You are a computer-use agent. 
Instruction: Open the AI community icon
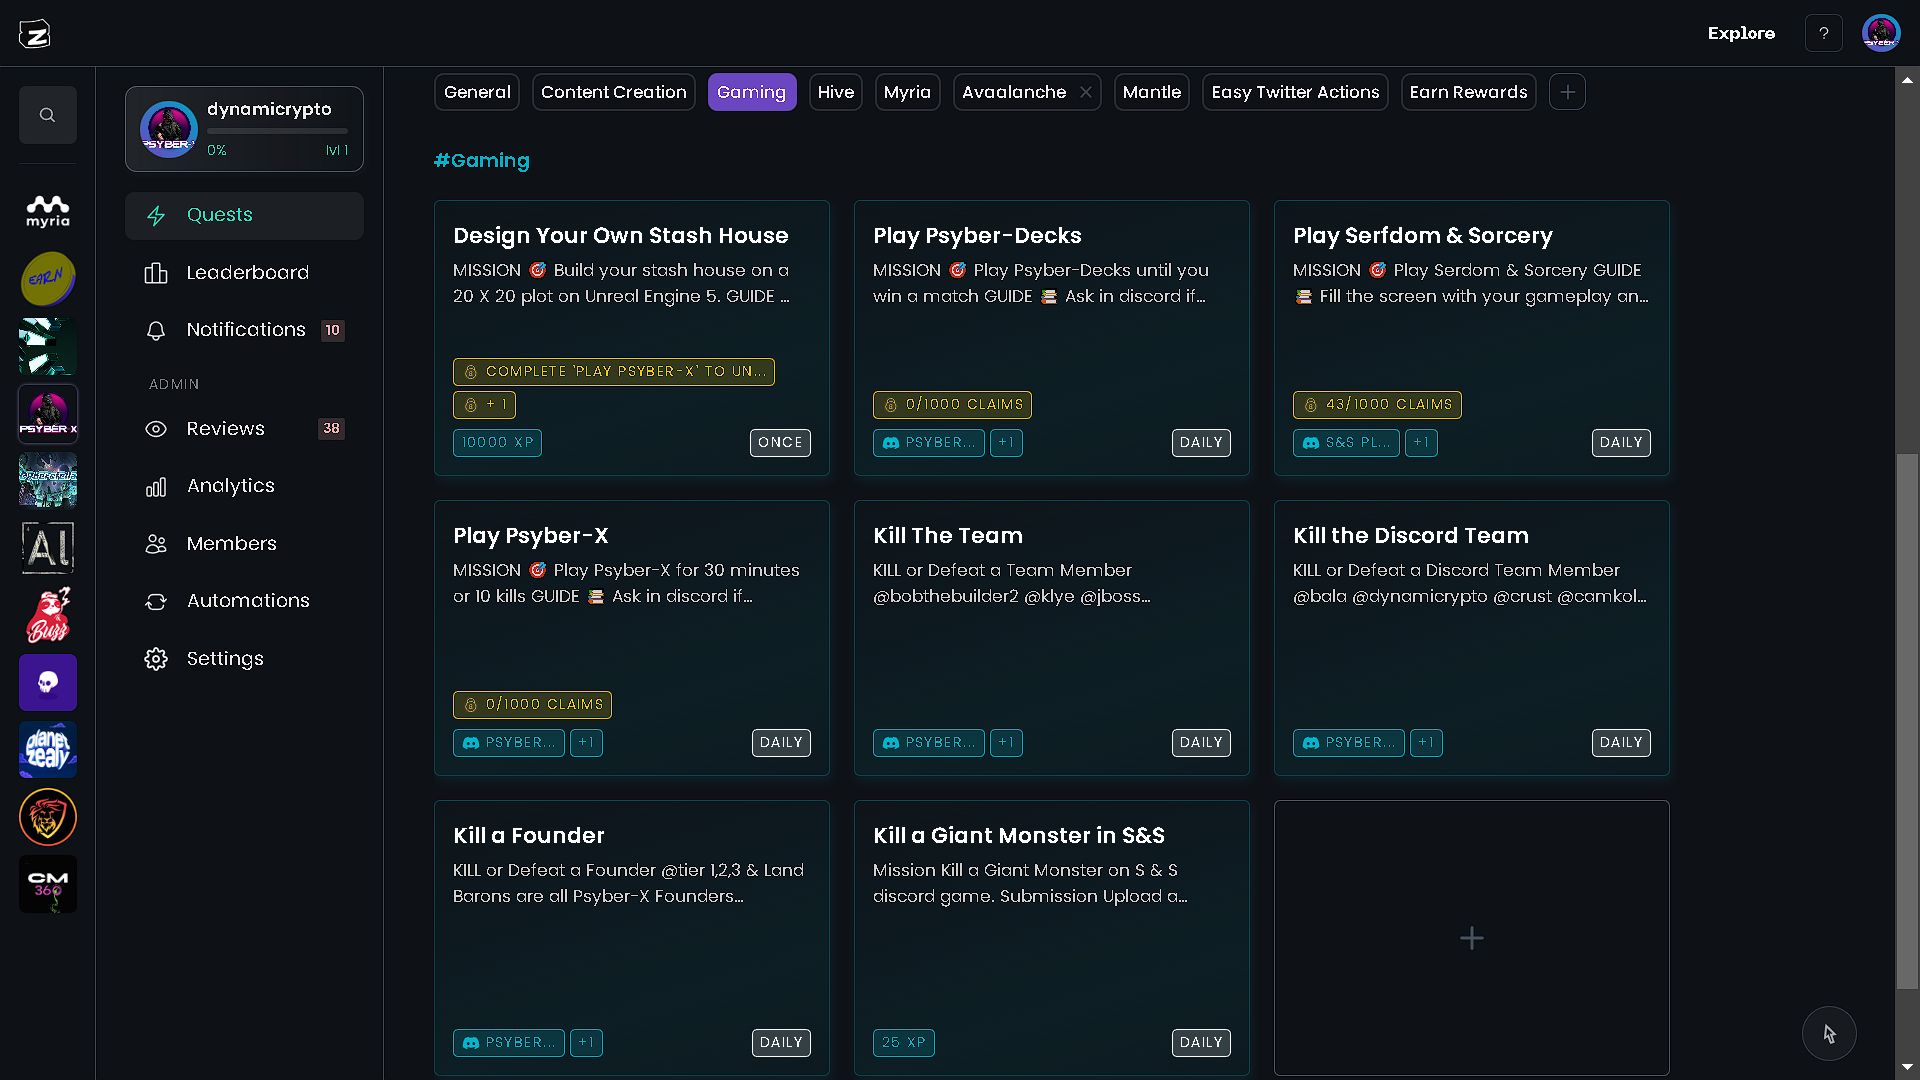click(x=48, y=548)
